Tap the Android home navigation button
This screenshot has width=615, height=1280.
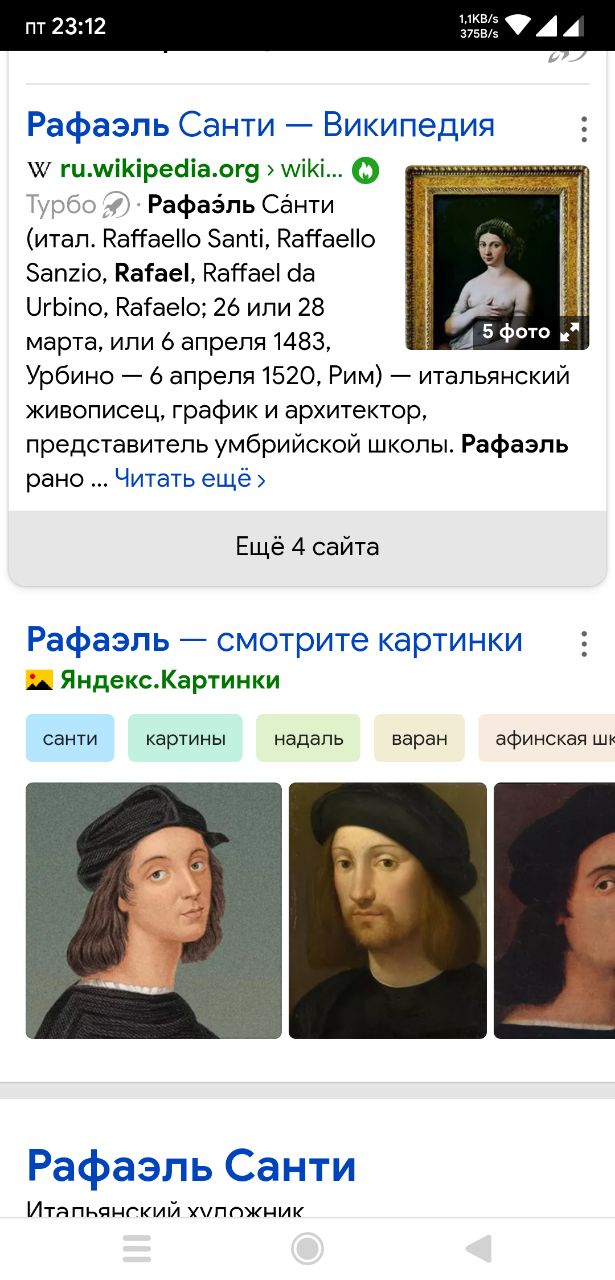pos(307,1248)
